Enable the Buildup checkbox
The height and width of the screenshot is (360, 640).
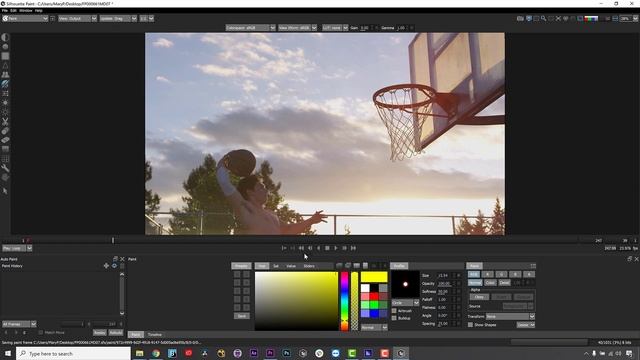pyautogui.click(x=394, y=318)
